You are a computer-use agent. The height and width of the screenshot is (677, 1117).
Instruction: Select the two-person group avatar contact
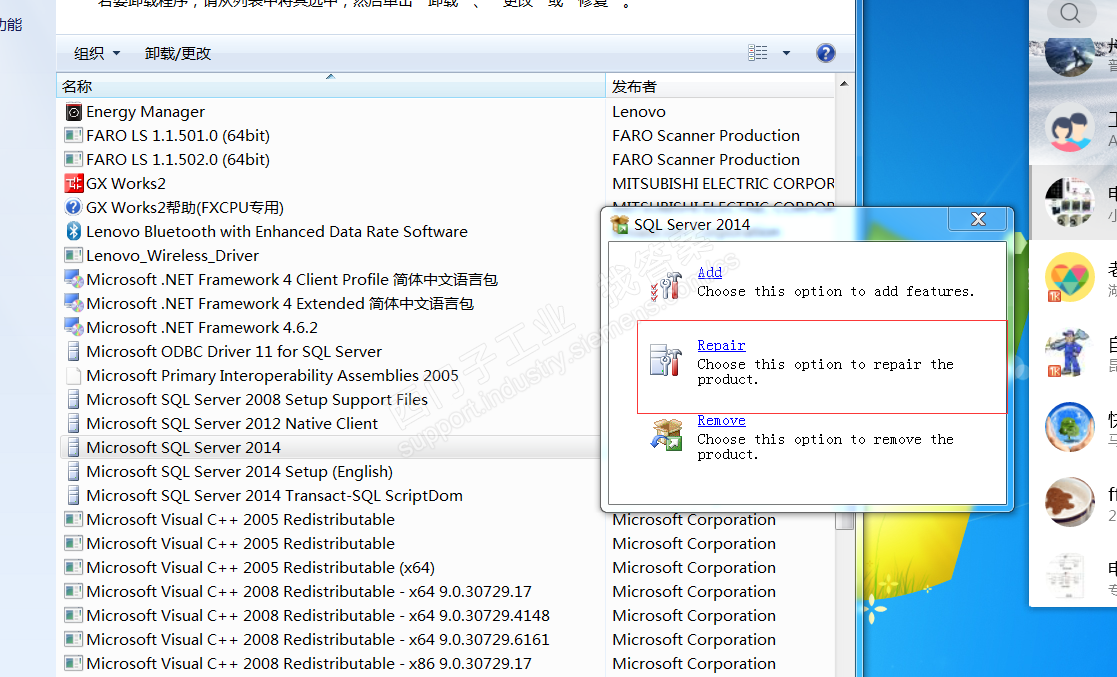[x=1069, y=128]
